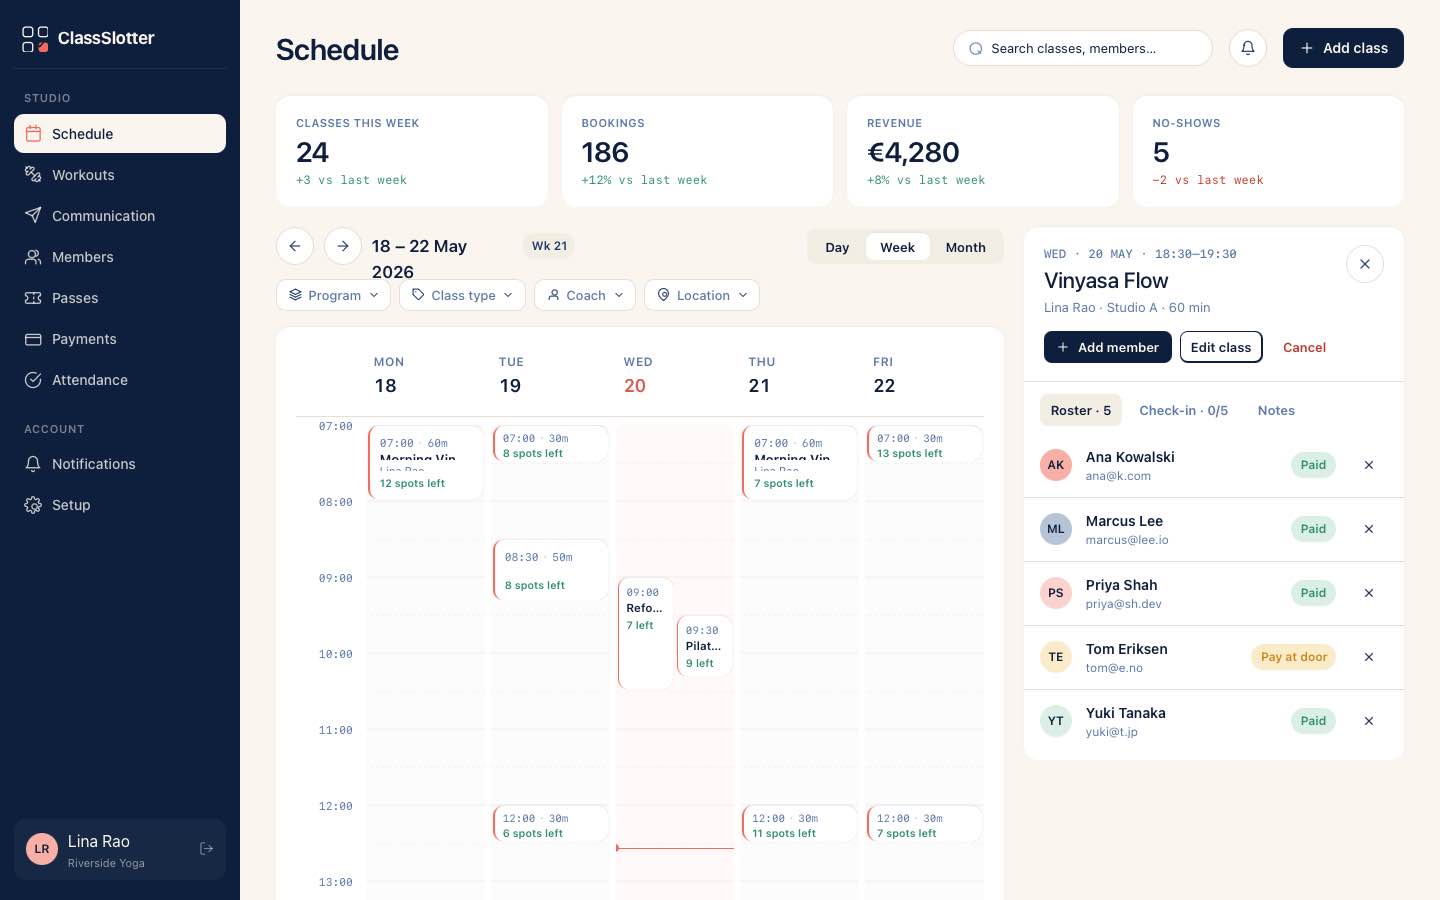Image resolution: width=1440 pixels, height=900 pixels.
Task: Go to Payments in the sidebar
Action: coord(120,339)
